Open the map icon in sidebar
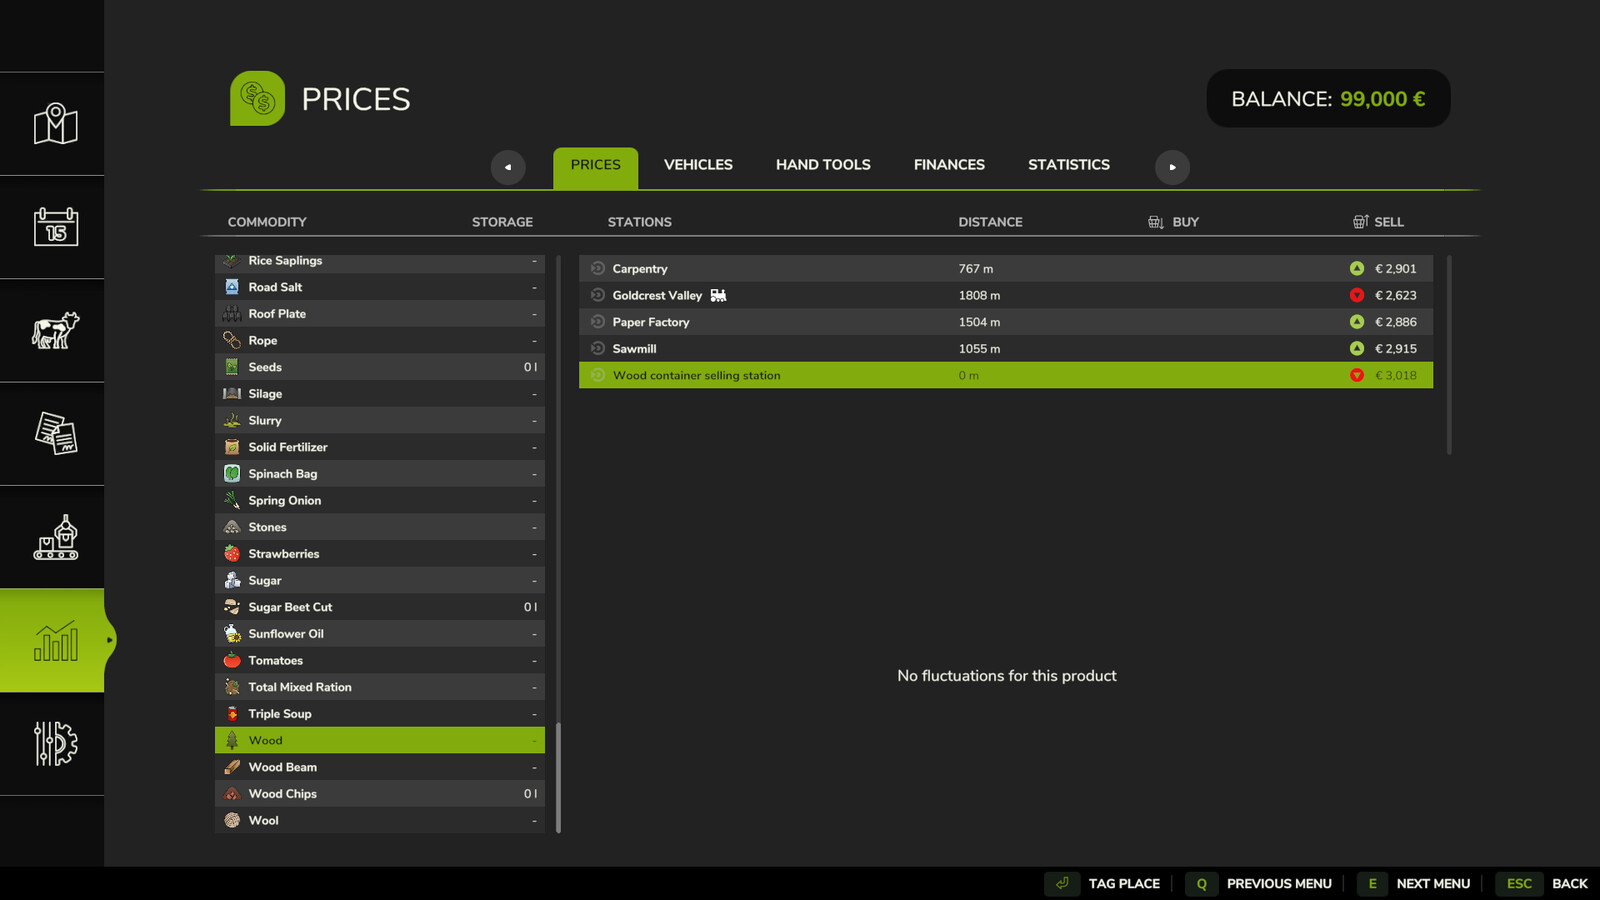 (55, 124)
